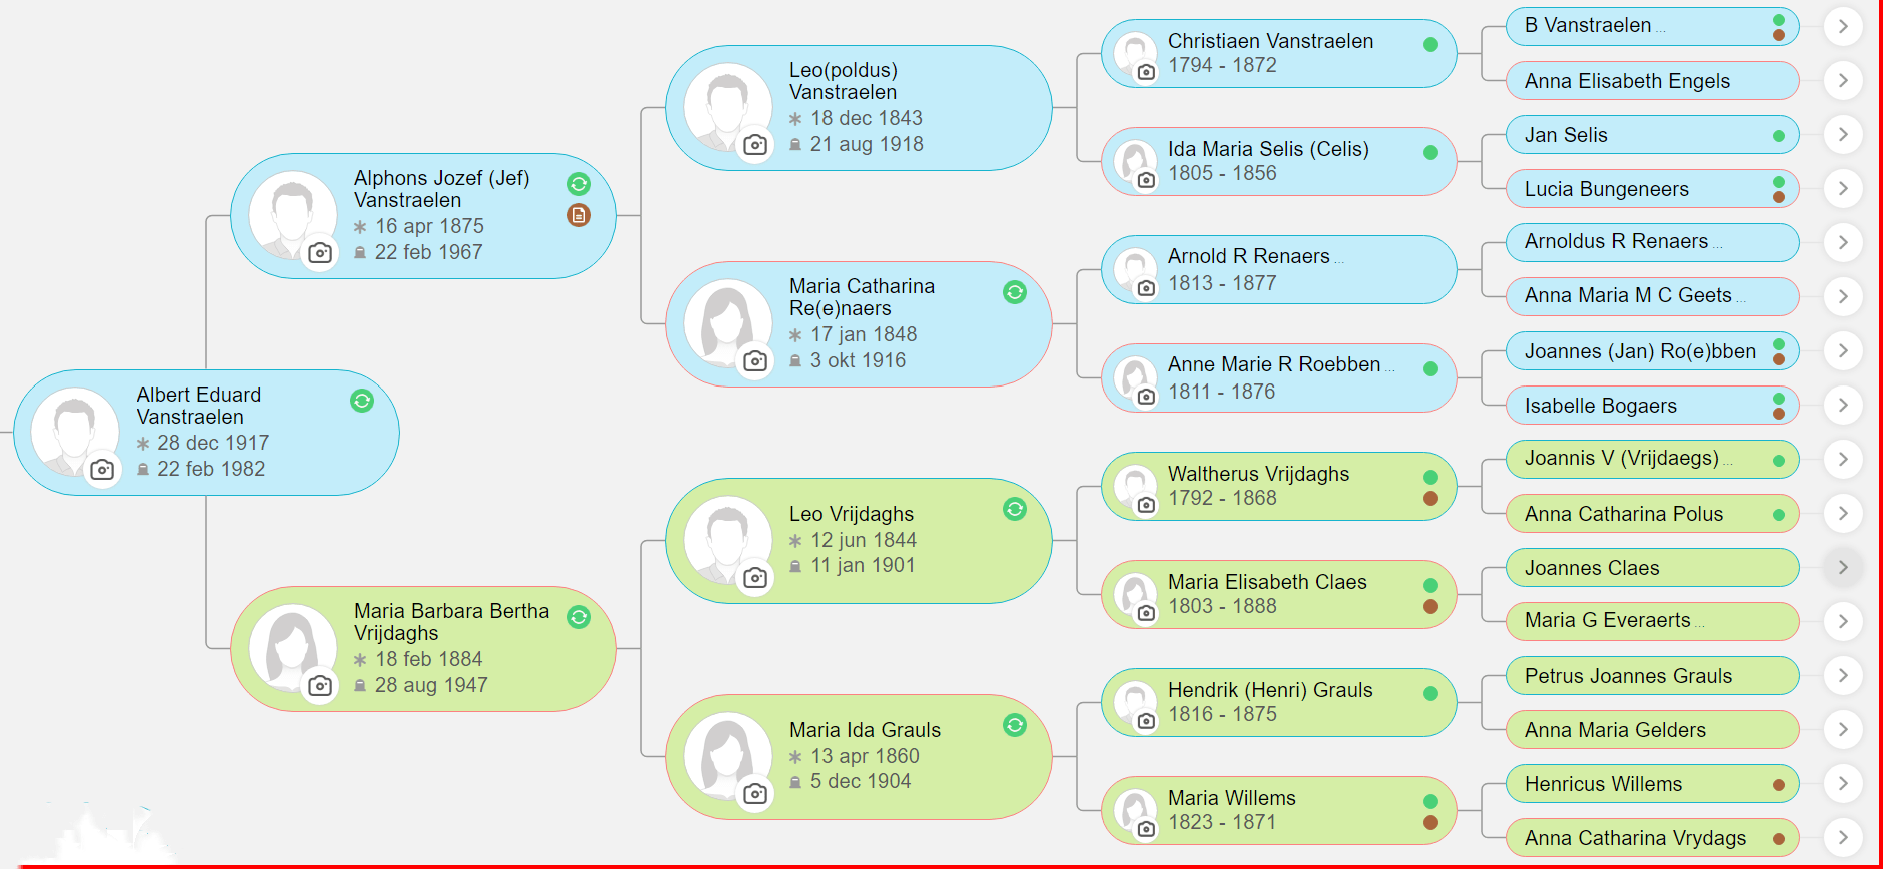Click brown dot on Maria Willems card
This screenshot has height=869, width=1883.
pyautogui.click(x=1430, y=822)
